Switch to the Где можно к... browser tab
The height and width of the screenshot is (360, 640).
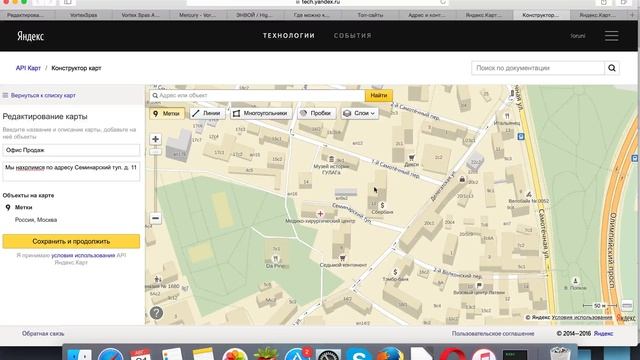pos(312,15)
